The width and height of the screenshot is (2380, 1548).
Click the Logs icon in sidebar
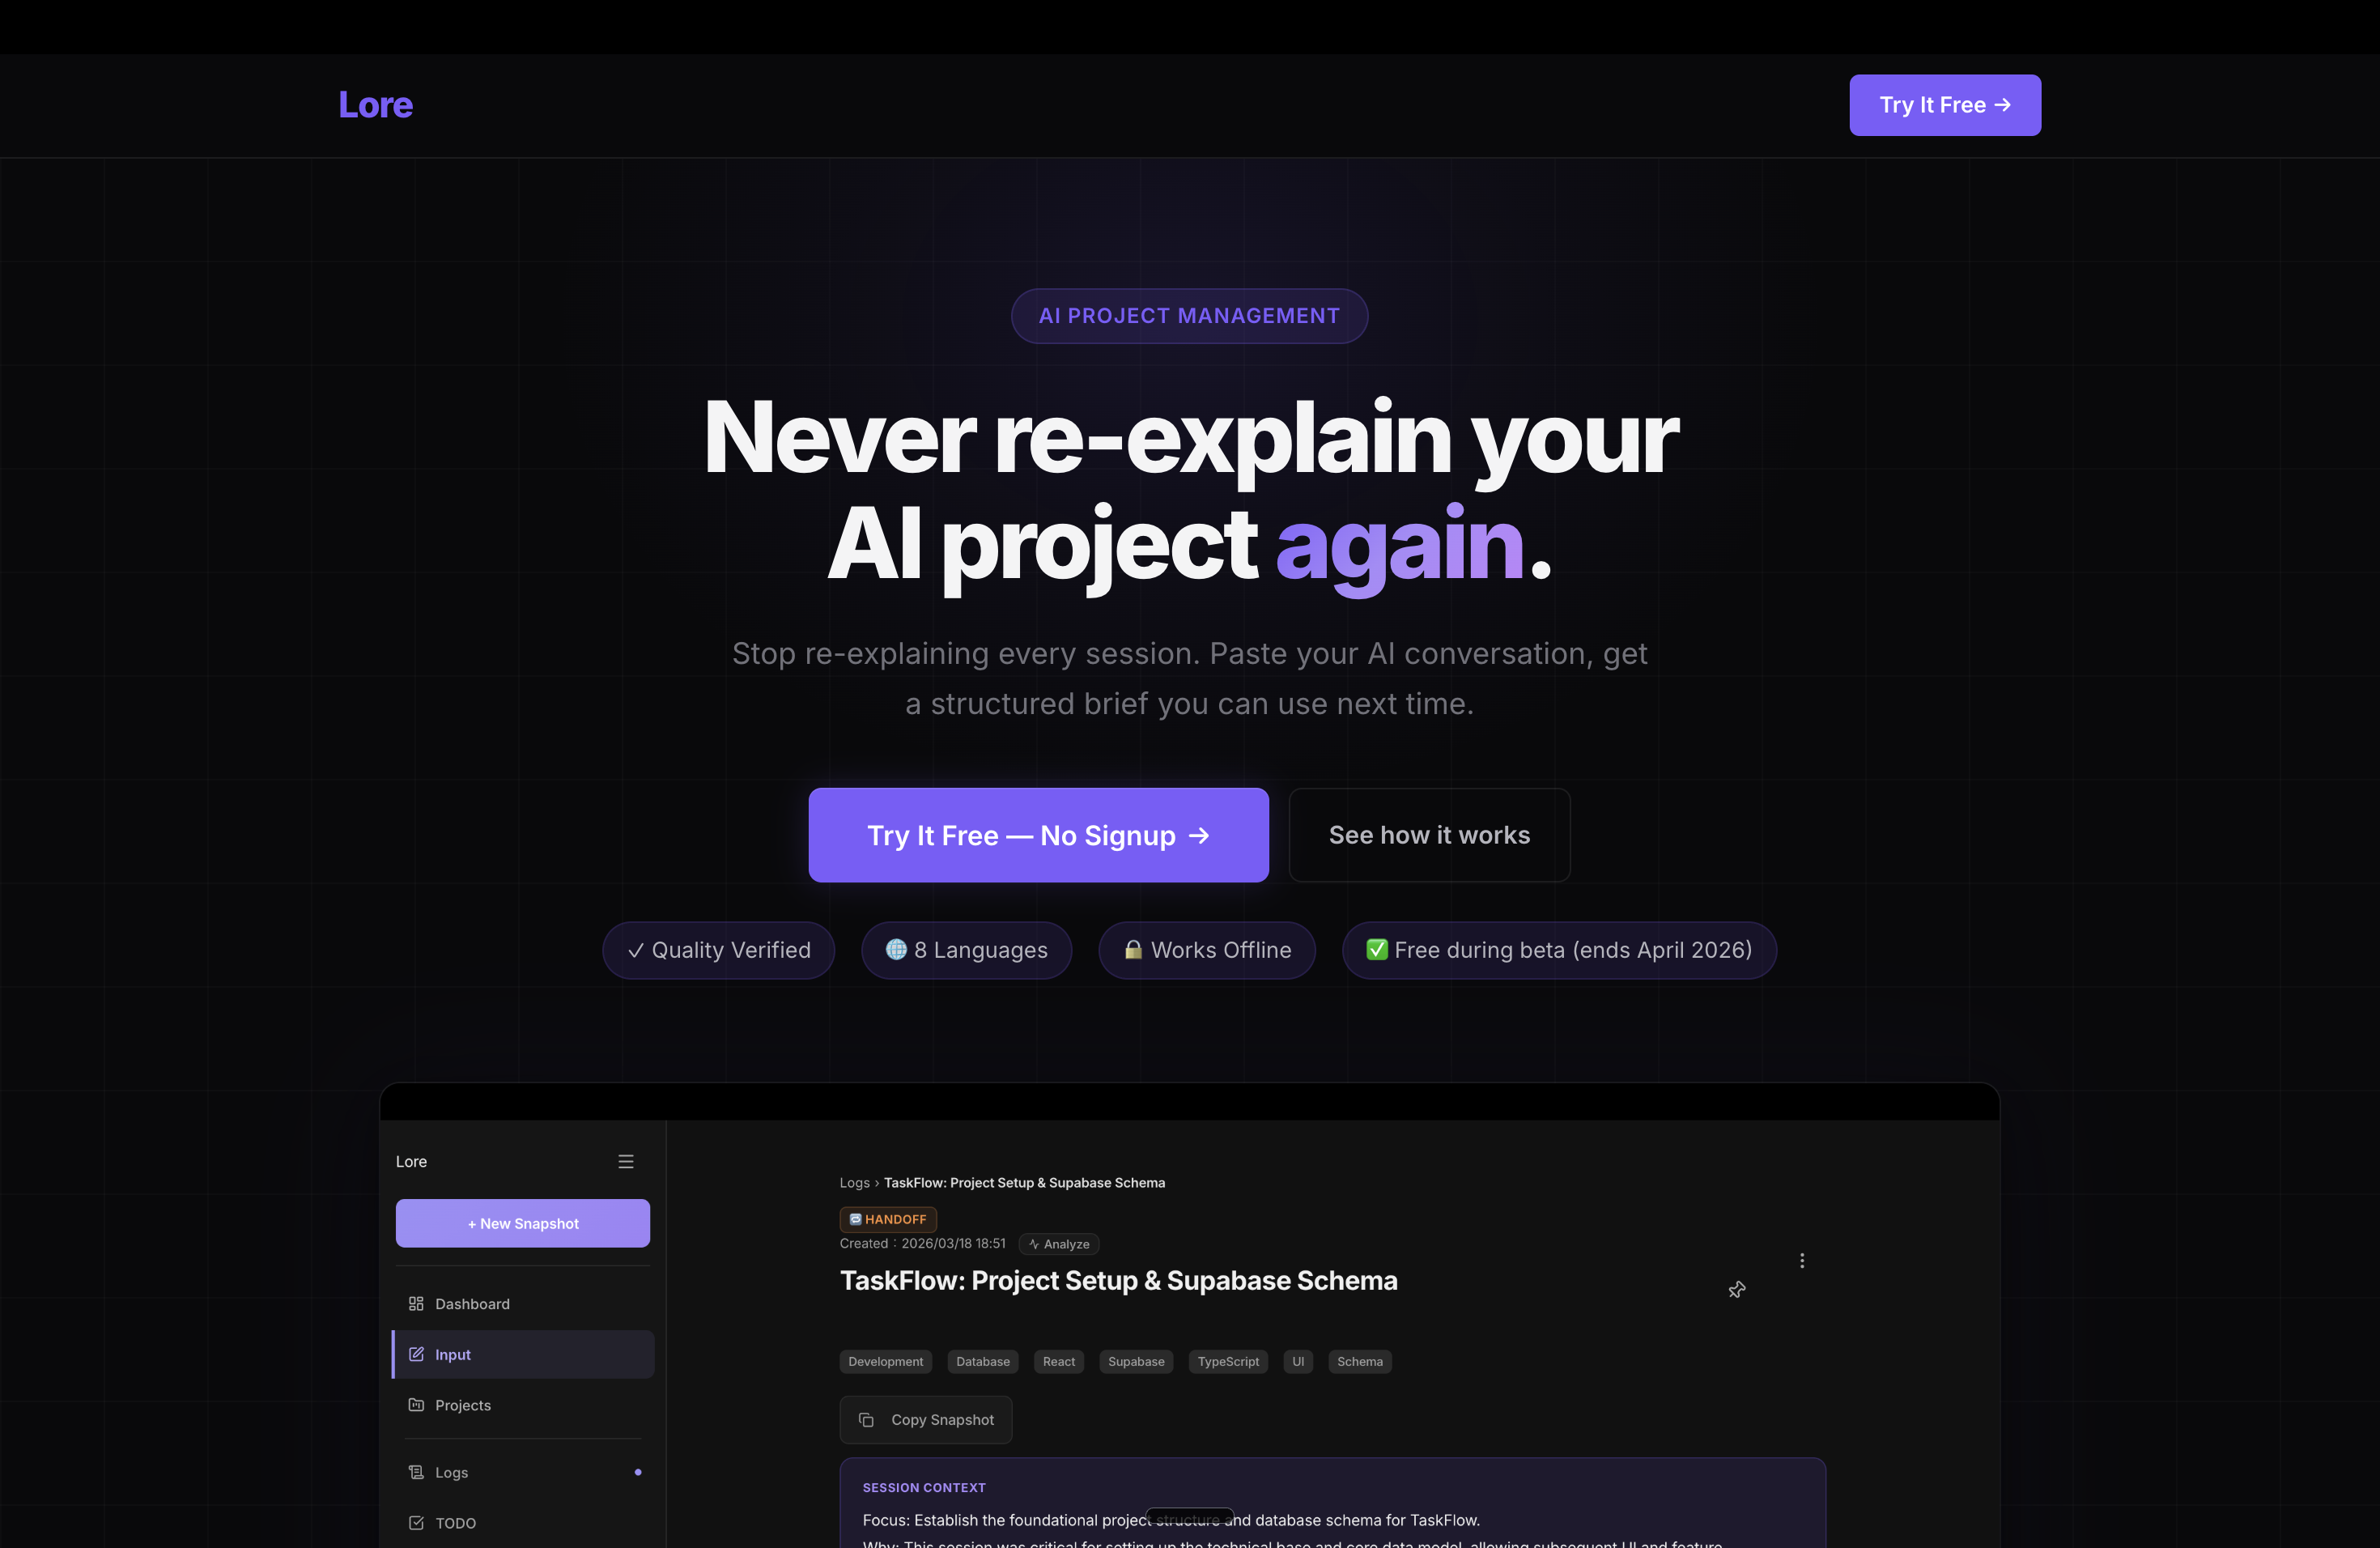(x=416, y=1472)
